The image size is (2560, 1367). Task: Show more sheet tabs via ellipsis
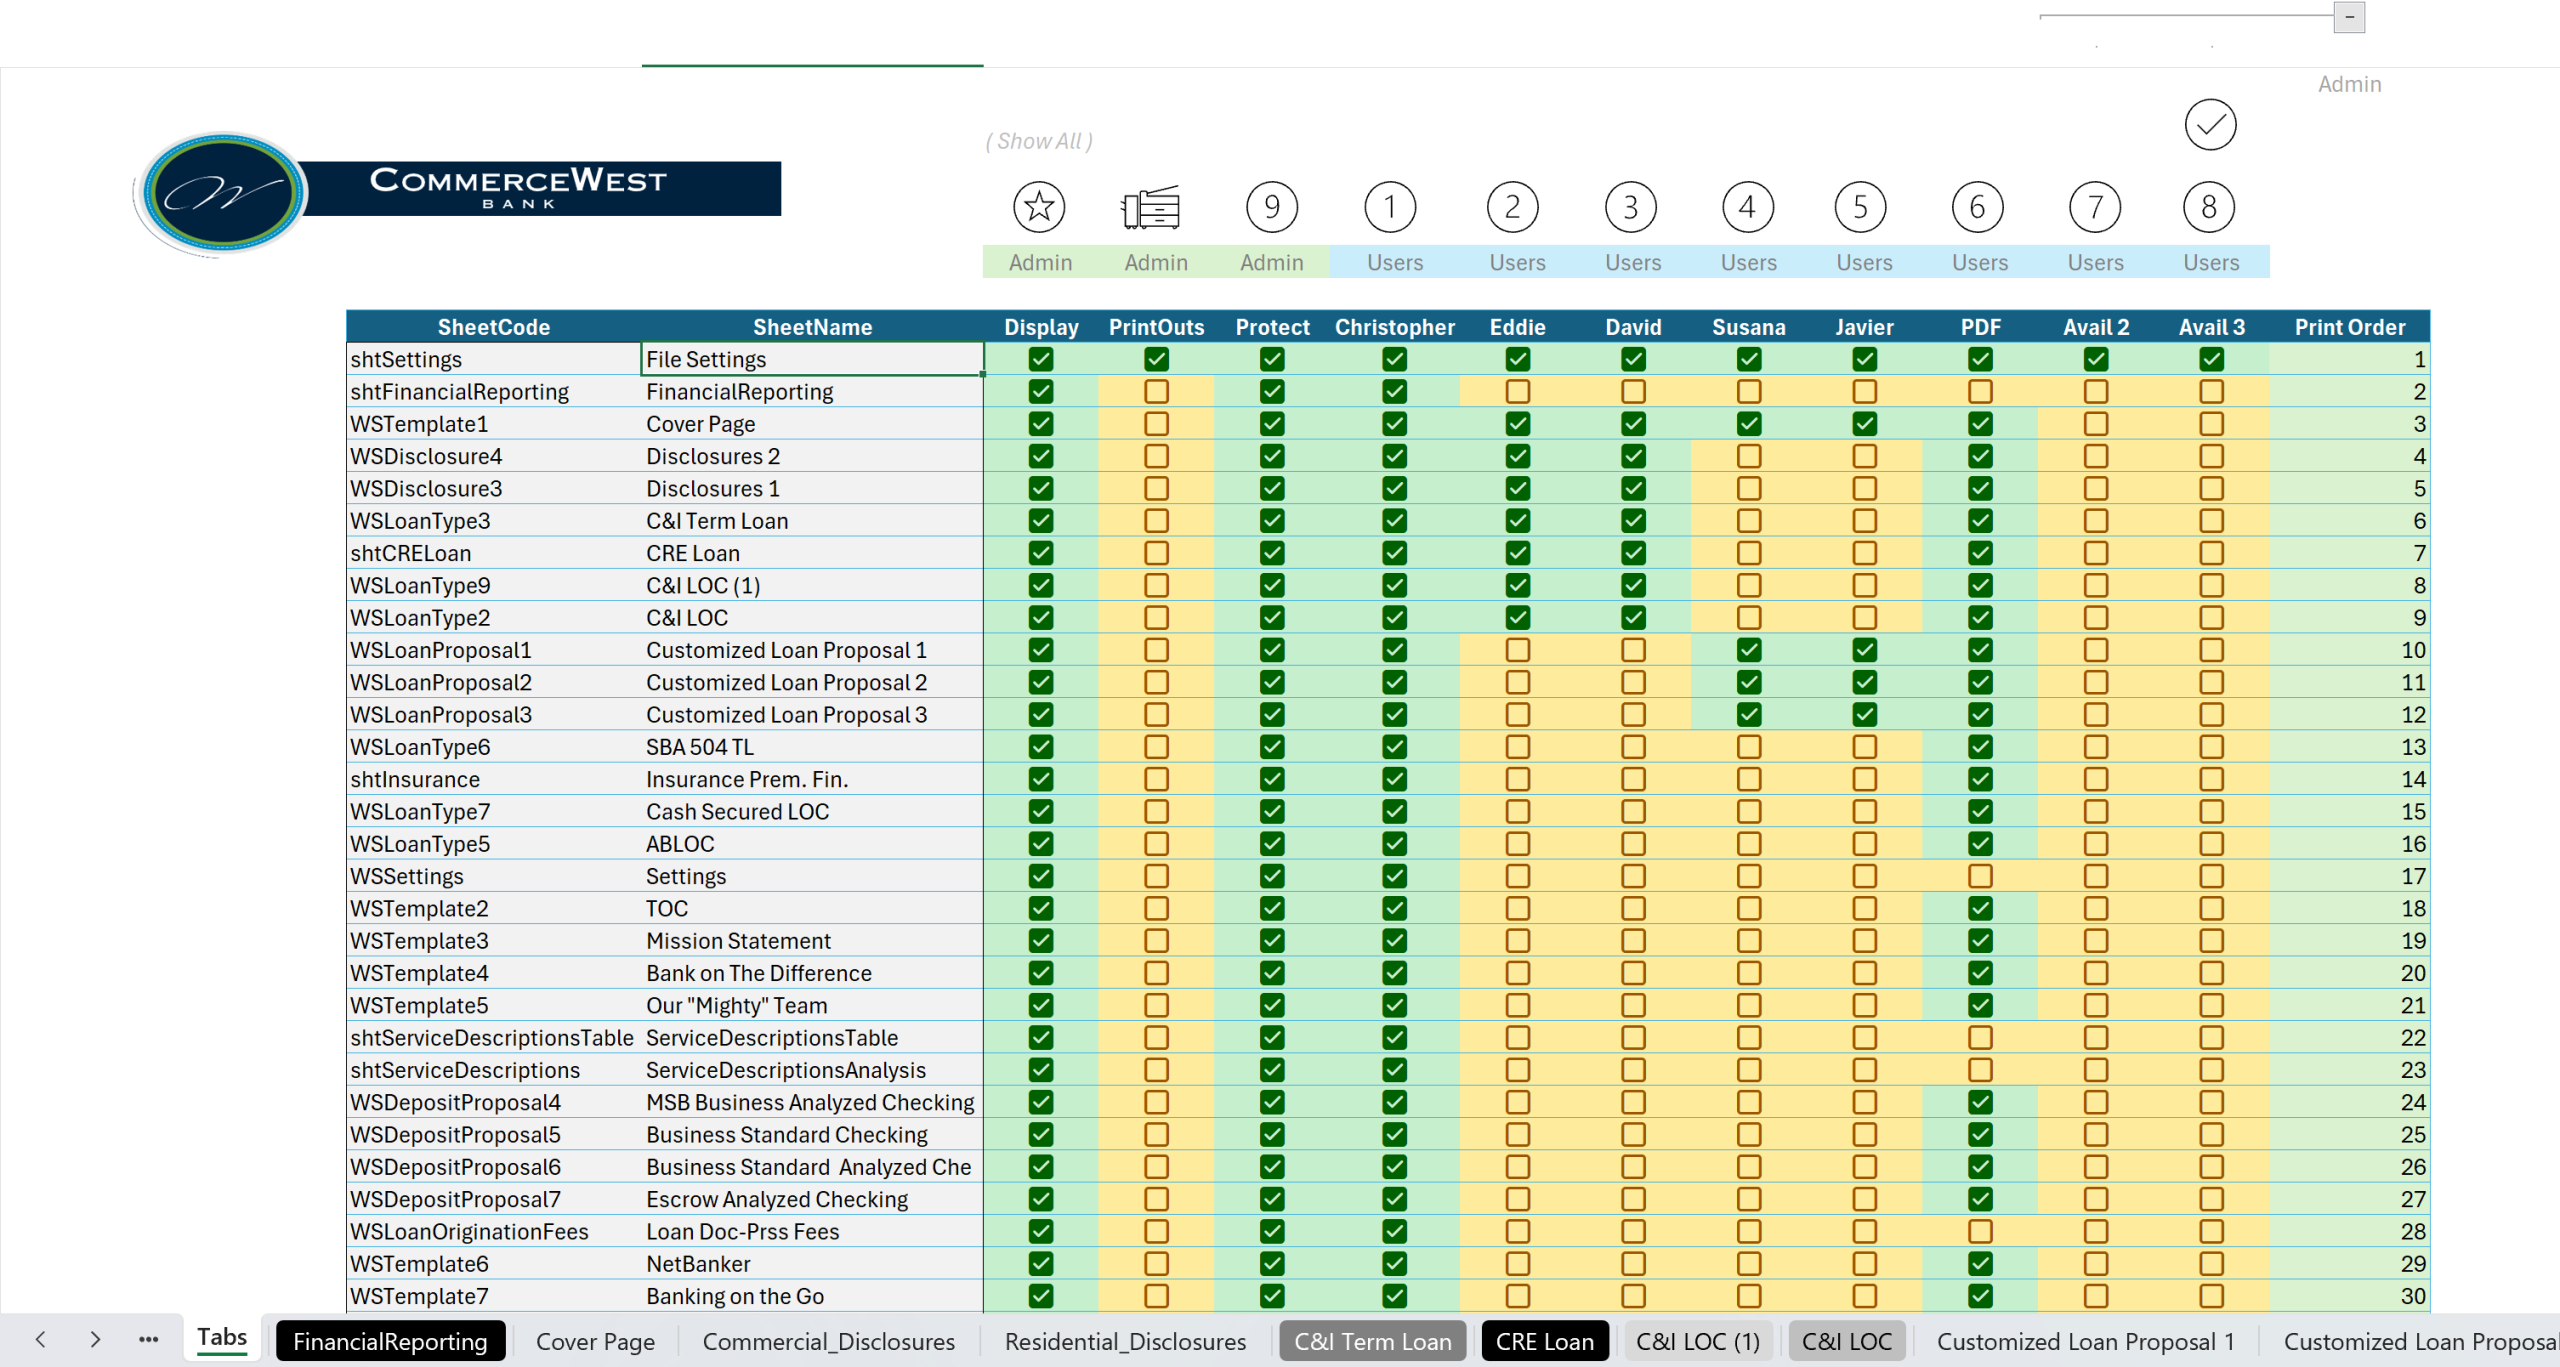coord(148,1340)
